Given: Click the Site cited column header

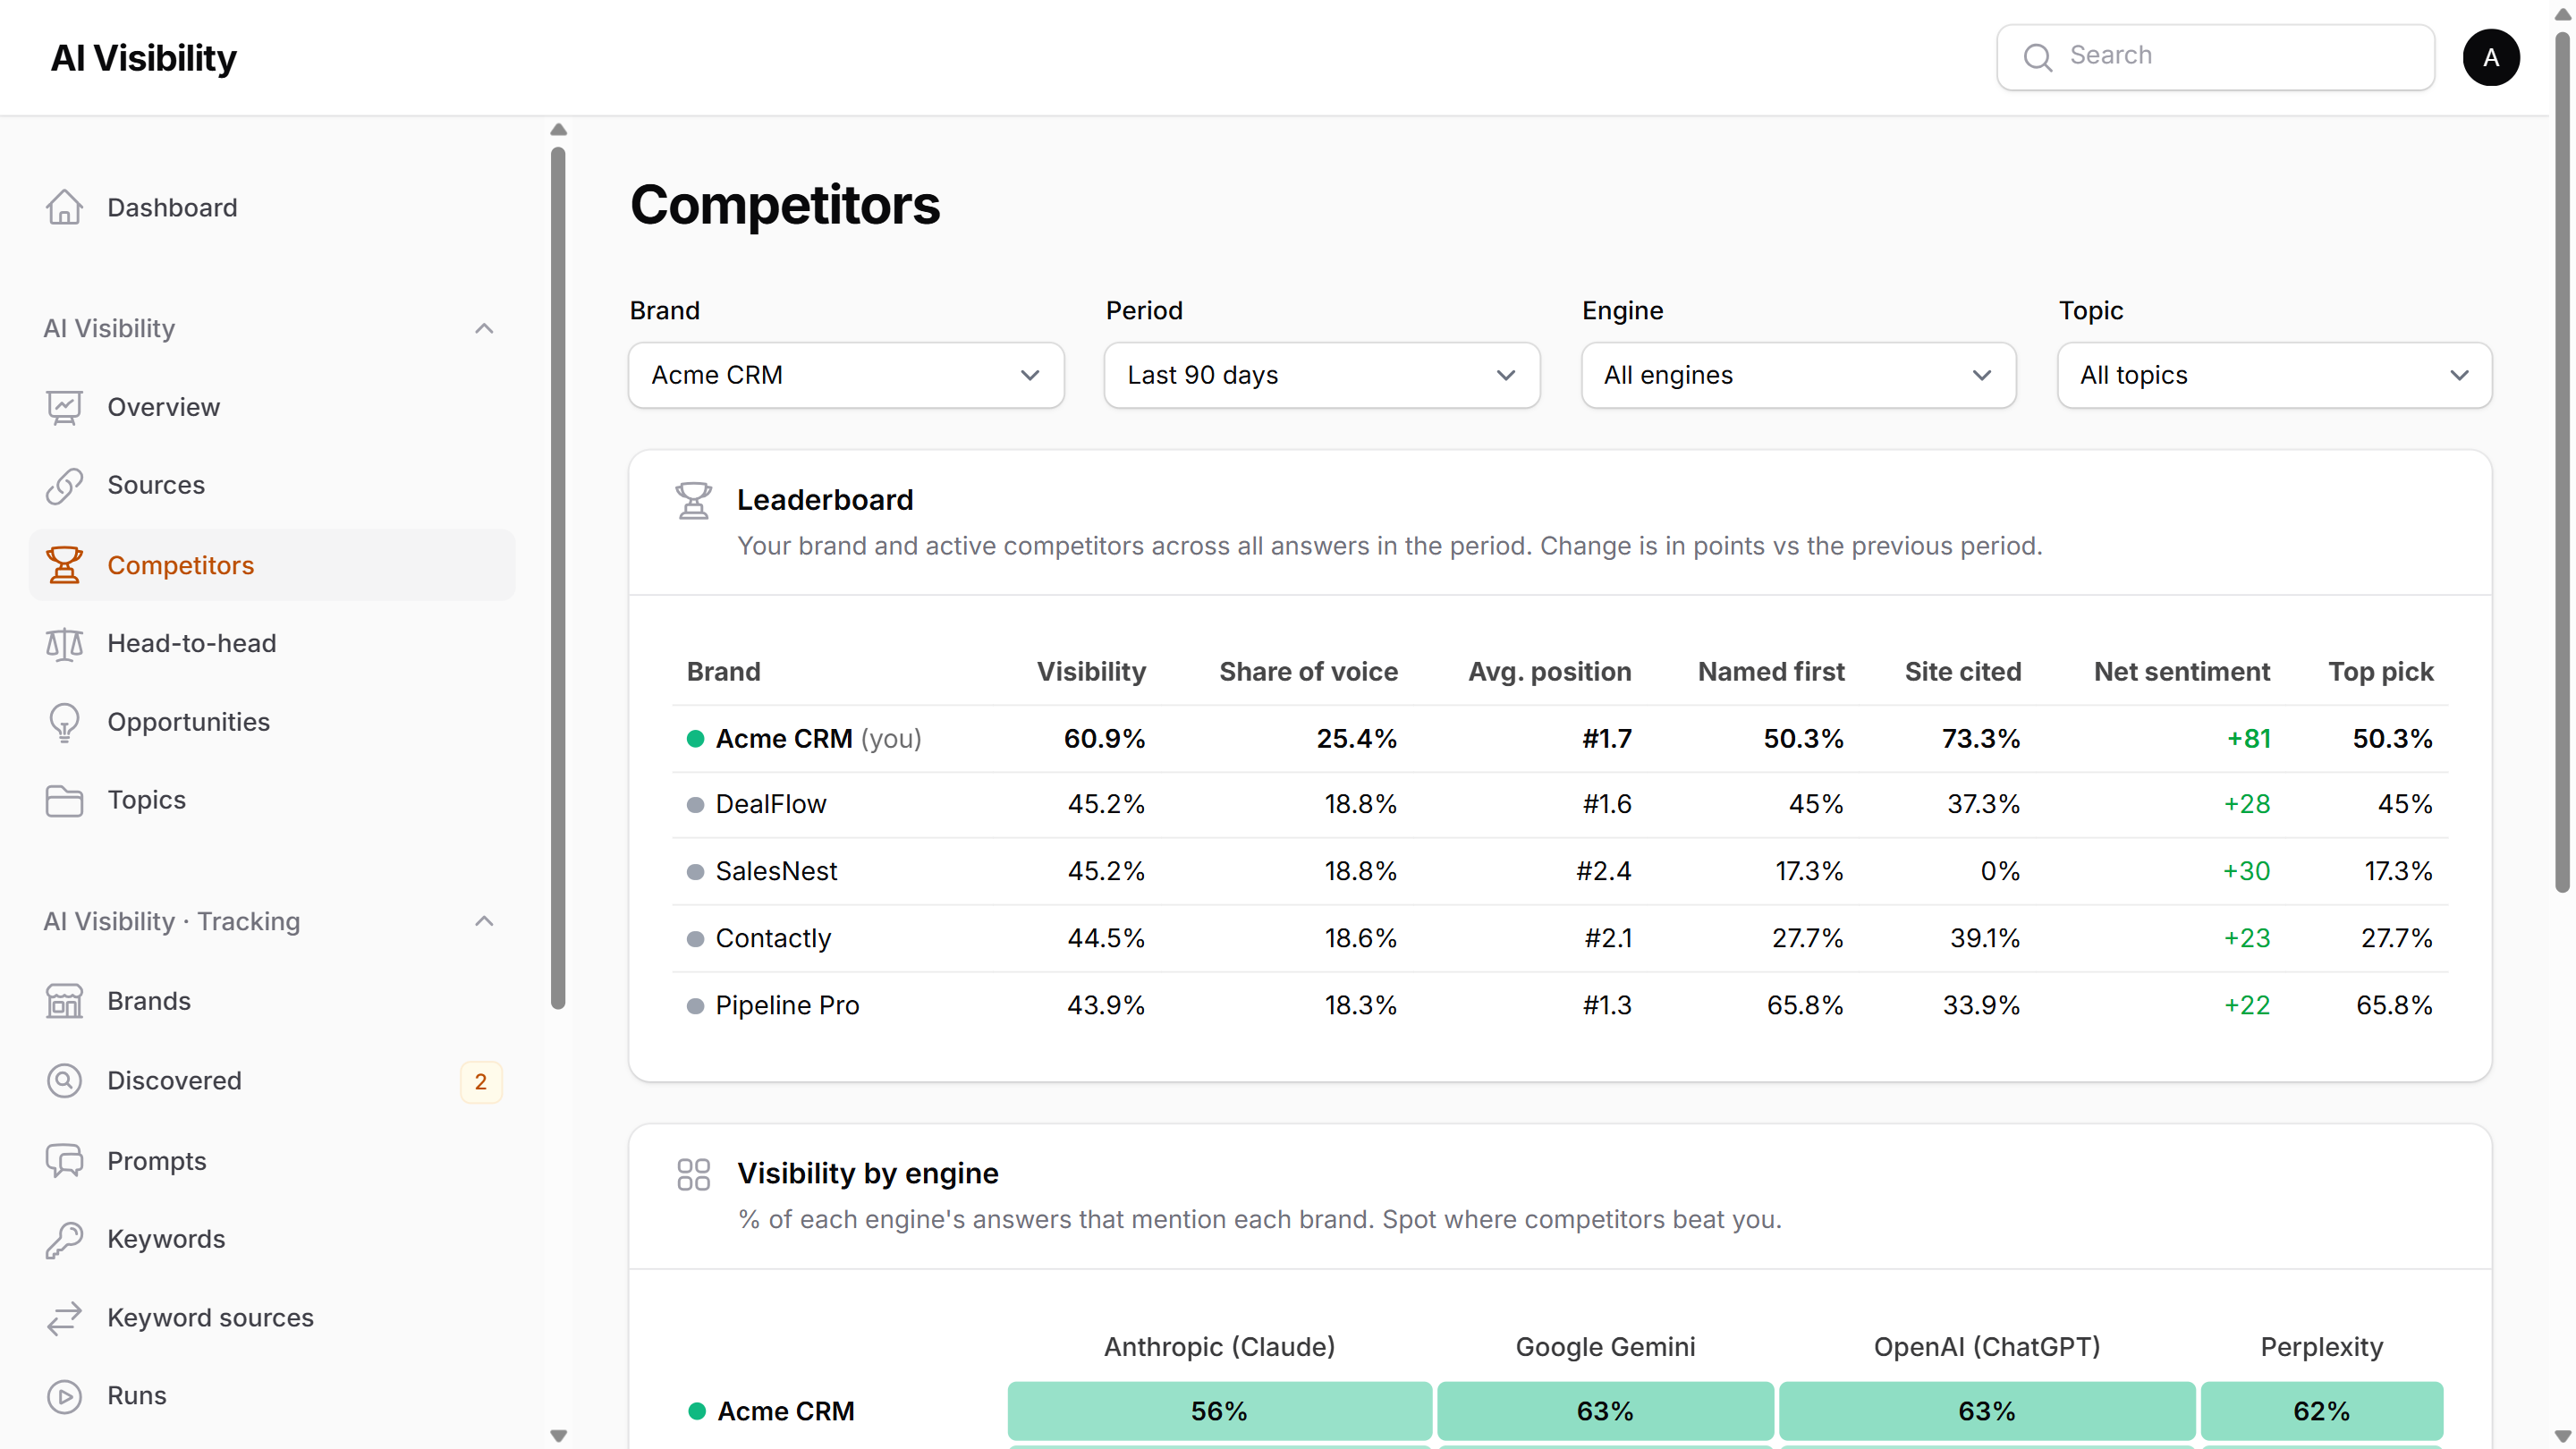Looking at the screenshot, I should tap(1962, 672).
